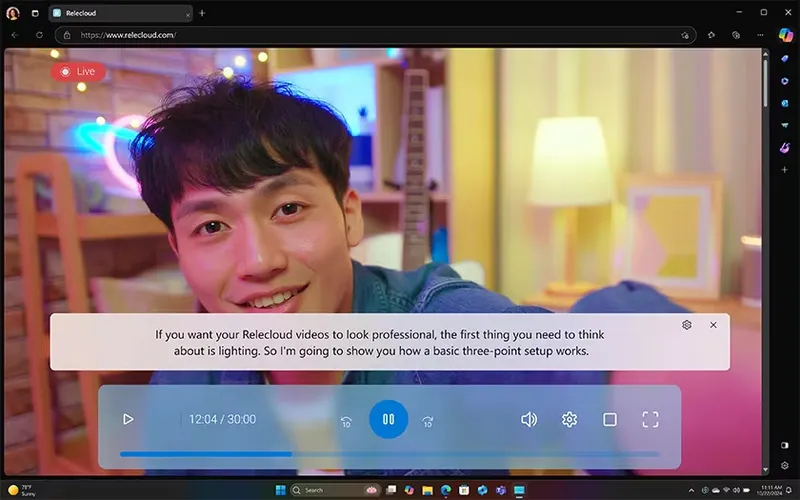Click the page vertical scrollbar thumb
Screen dimensions: 800x500
[x=765, y=82]
